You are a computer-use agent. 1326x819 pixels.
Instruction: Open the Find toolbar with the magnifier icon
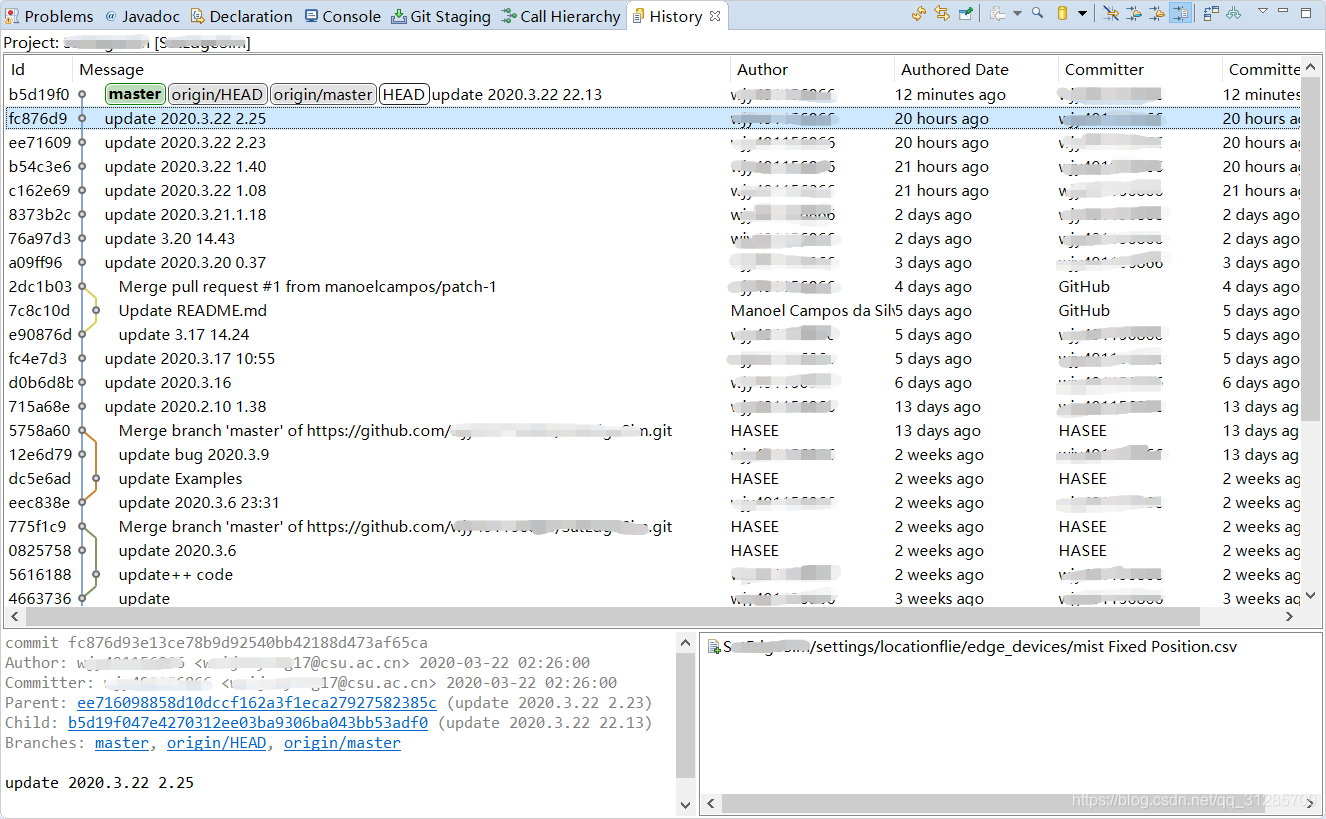tap(1038, 13)
